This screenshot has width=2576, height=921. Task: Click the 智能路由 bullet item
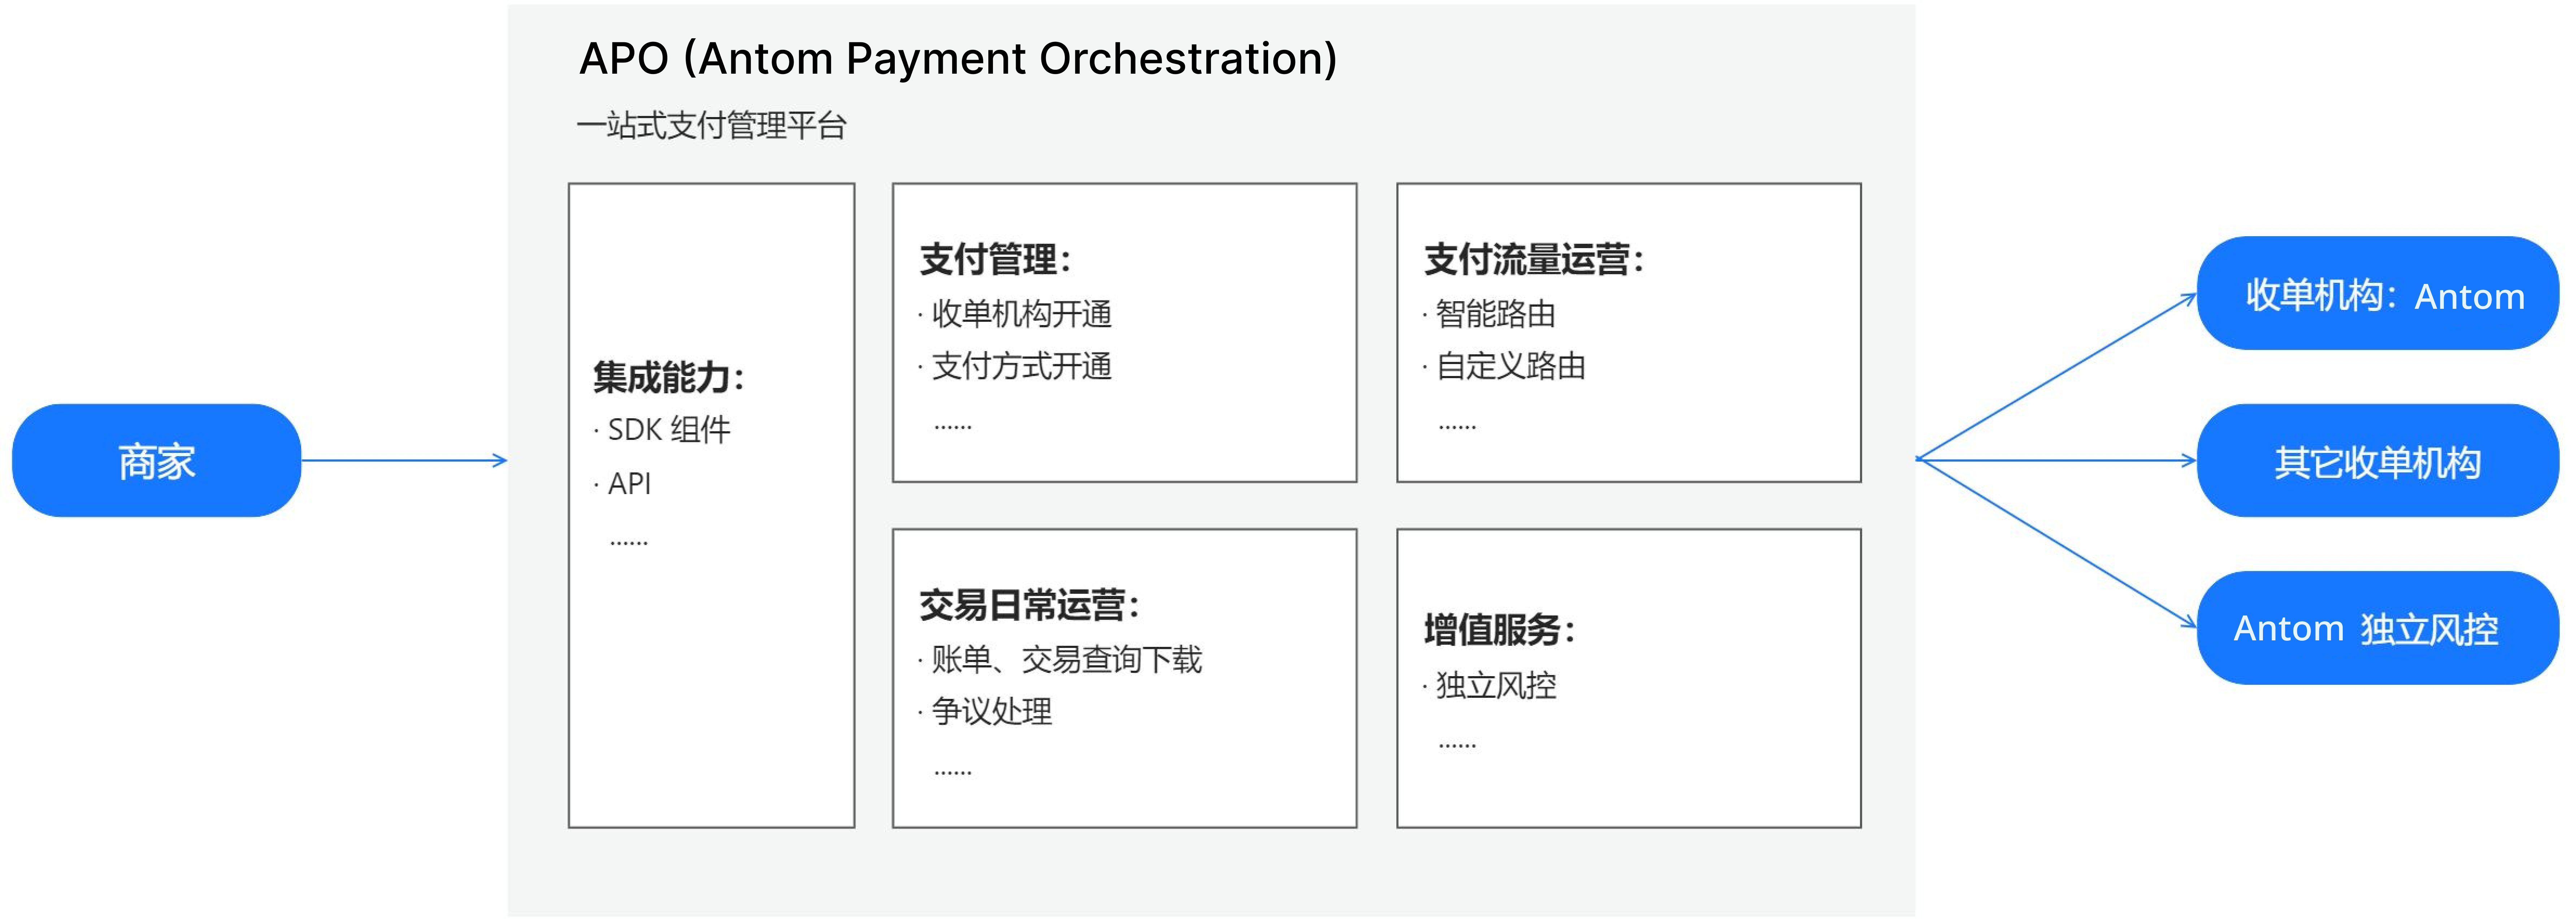click(1495, 314)
